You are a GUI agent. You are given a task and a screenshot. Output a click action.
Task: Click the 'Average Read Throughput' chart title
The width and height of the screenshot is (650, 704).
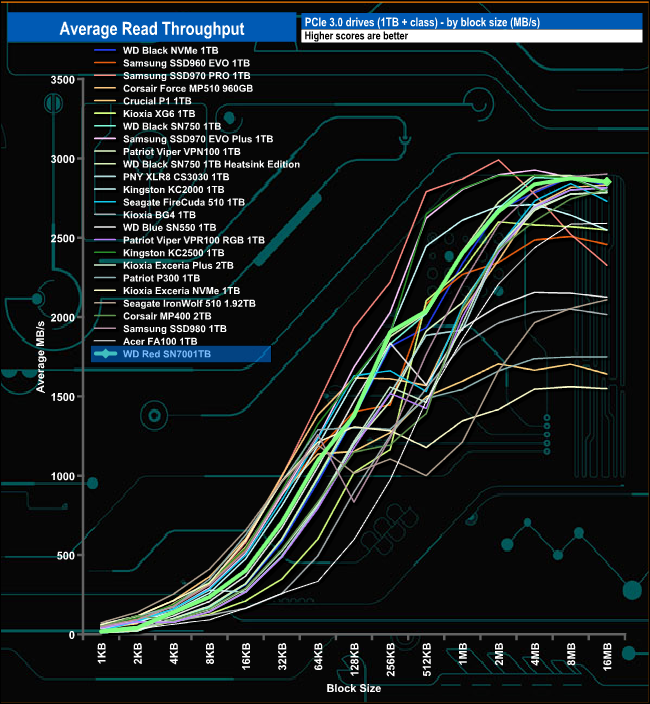[152, 29]
